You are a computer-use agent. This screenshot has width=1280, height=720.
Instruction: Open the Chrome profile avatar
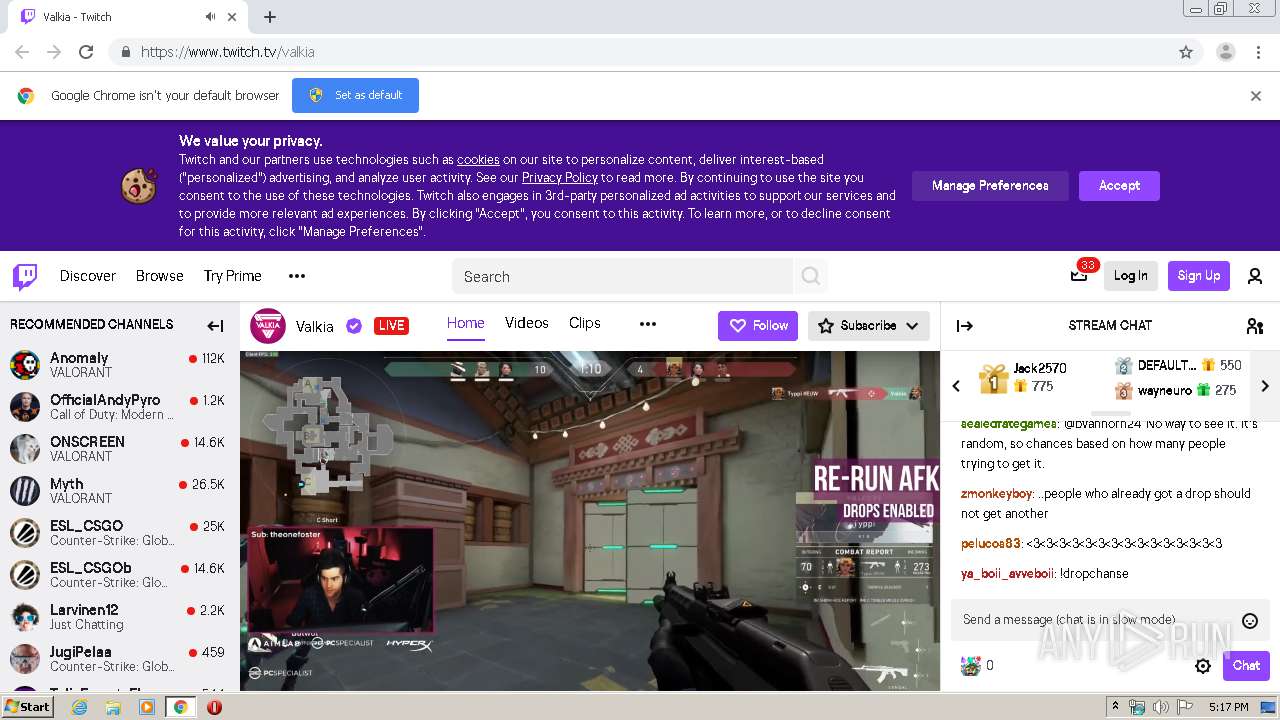pyautogui.click(x=1226, y=52)
